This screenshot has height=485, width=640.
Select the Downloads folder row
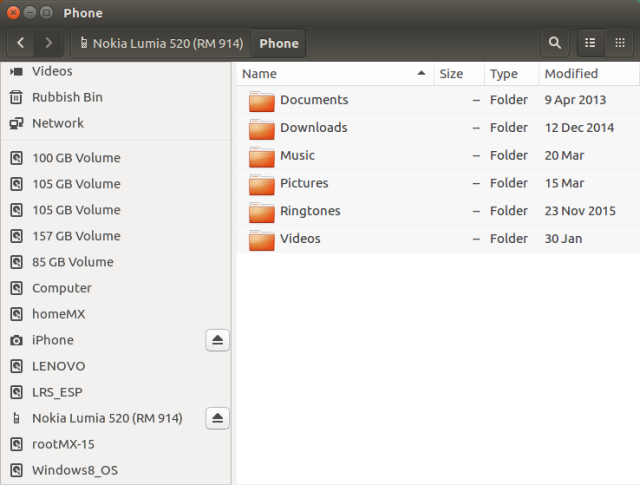pyautogui.click(x=313, y=127)
